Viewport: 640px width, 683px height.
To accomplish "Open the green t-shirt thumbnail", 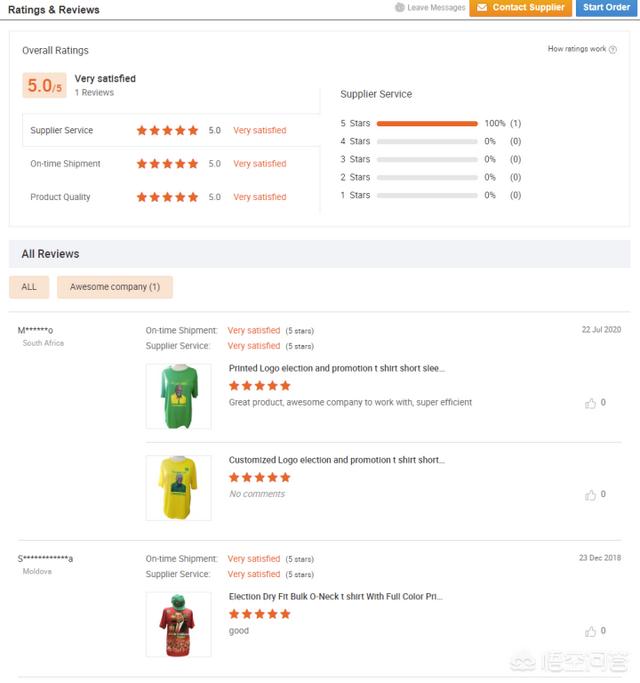I will [x=178, y=396].
